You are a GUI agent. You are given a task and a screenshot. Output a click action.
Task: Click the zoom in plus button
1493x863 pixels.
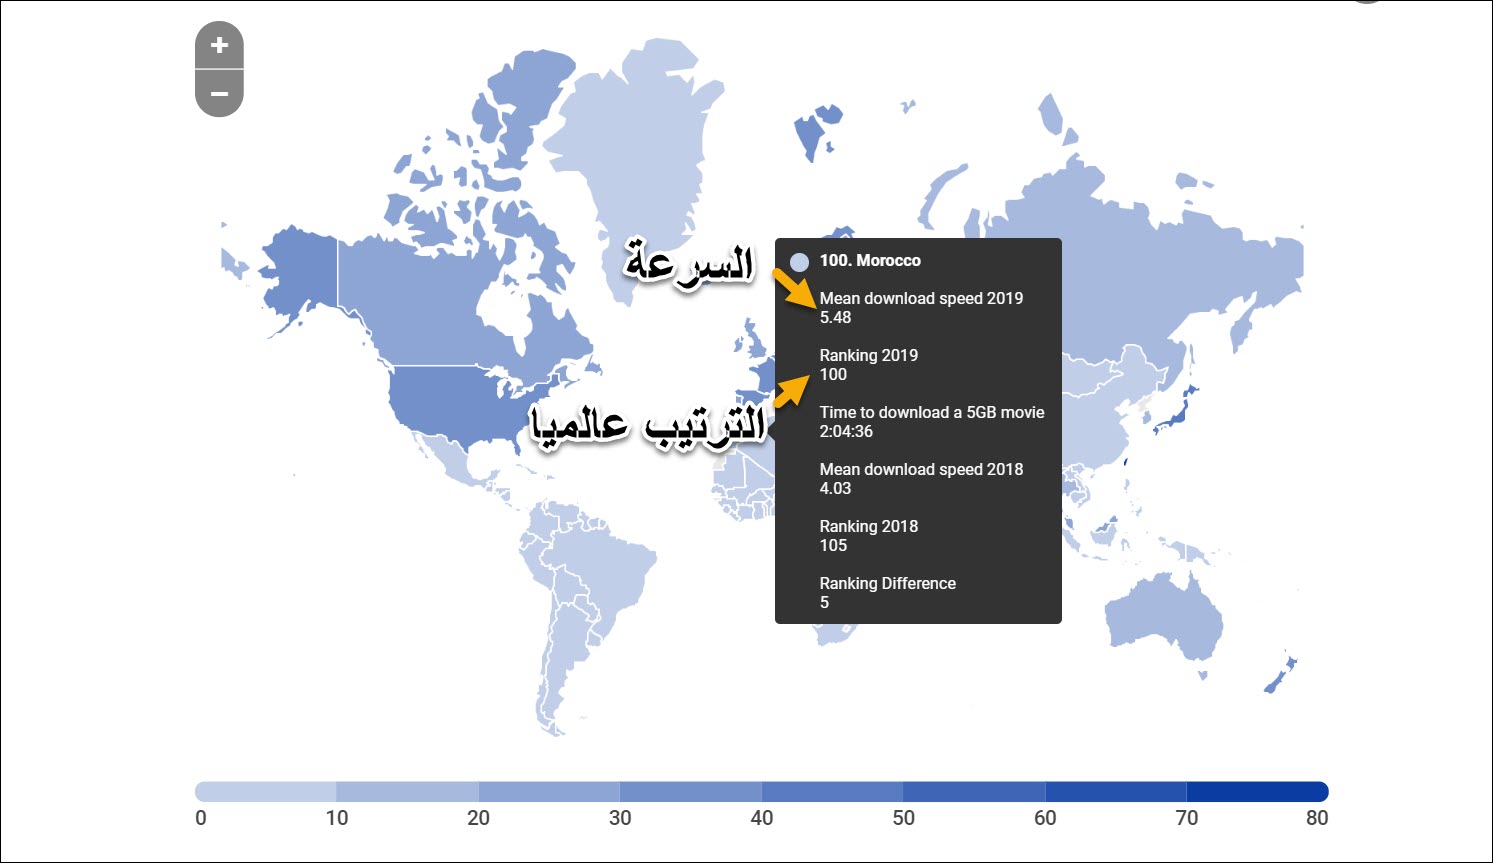point(219,46)
